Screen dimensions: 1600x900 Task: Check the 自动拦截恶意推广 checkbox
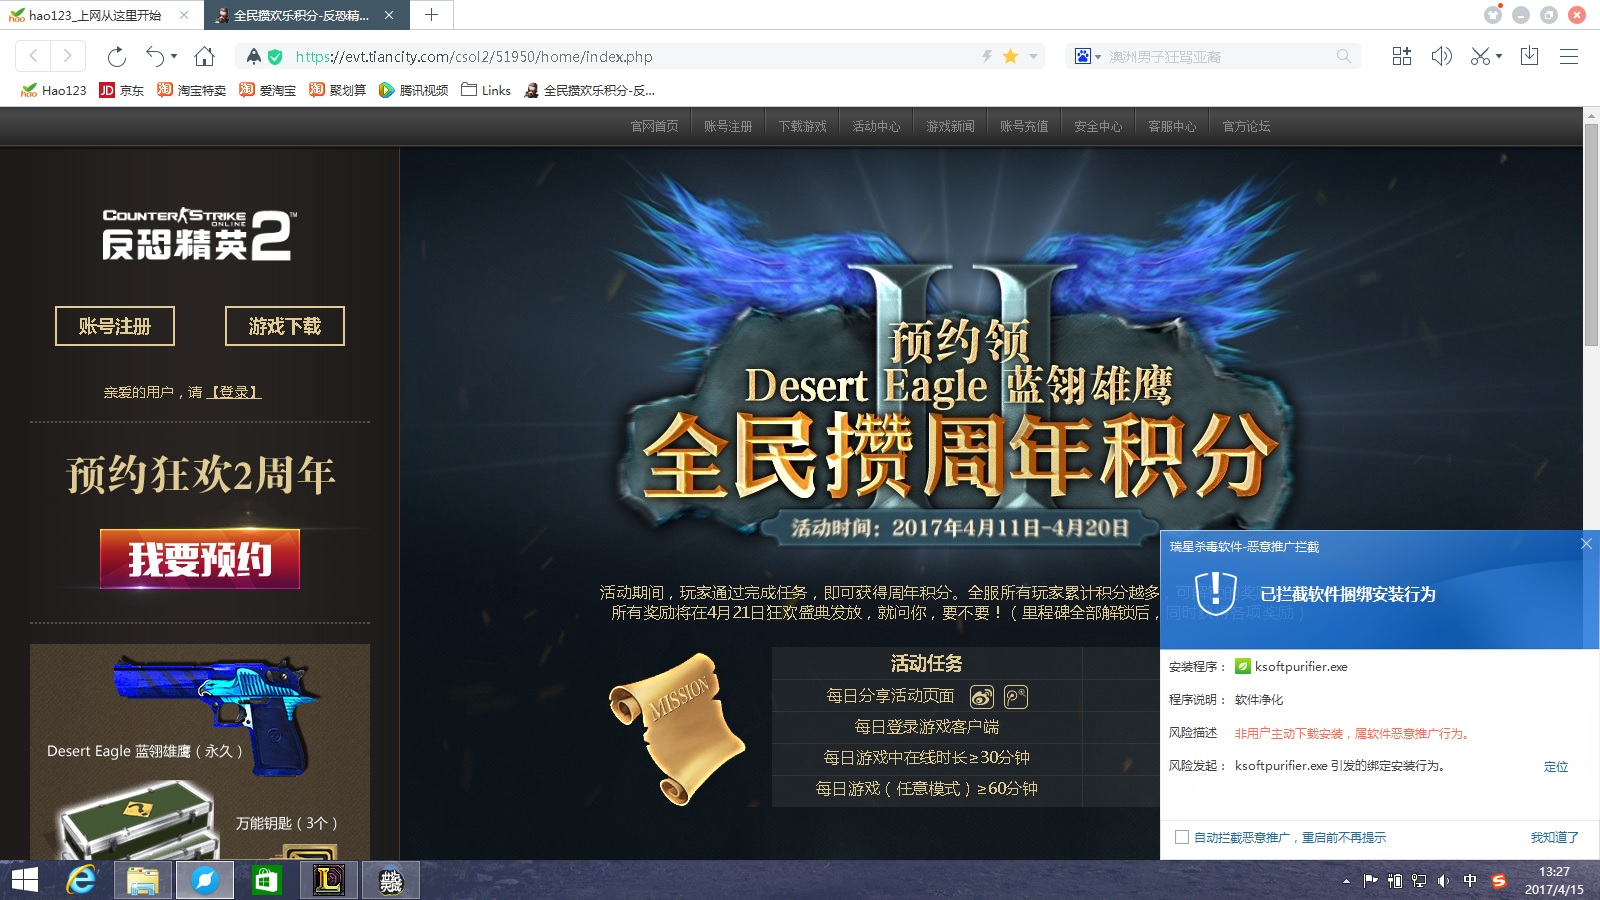point(1182,837)
